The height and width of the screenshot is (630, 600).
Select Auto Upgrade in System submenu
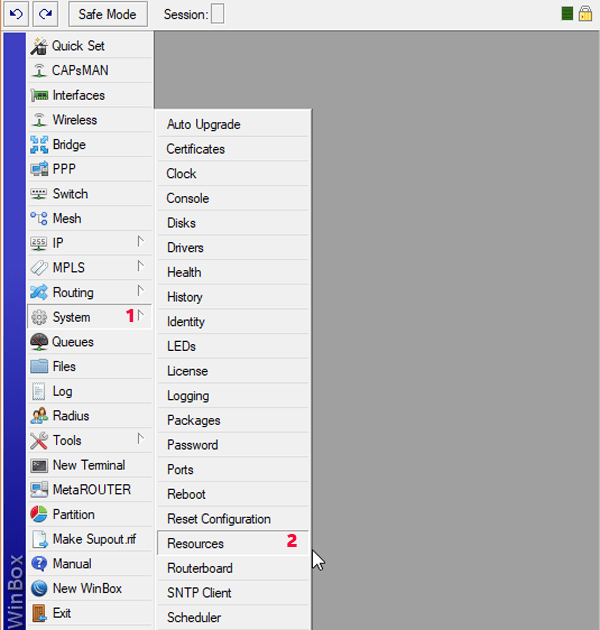233,125
